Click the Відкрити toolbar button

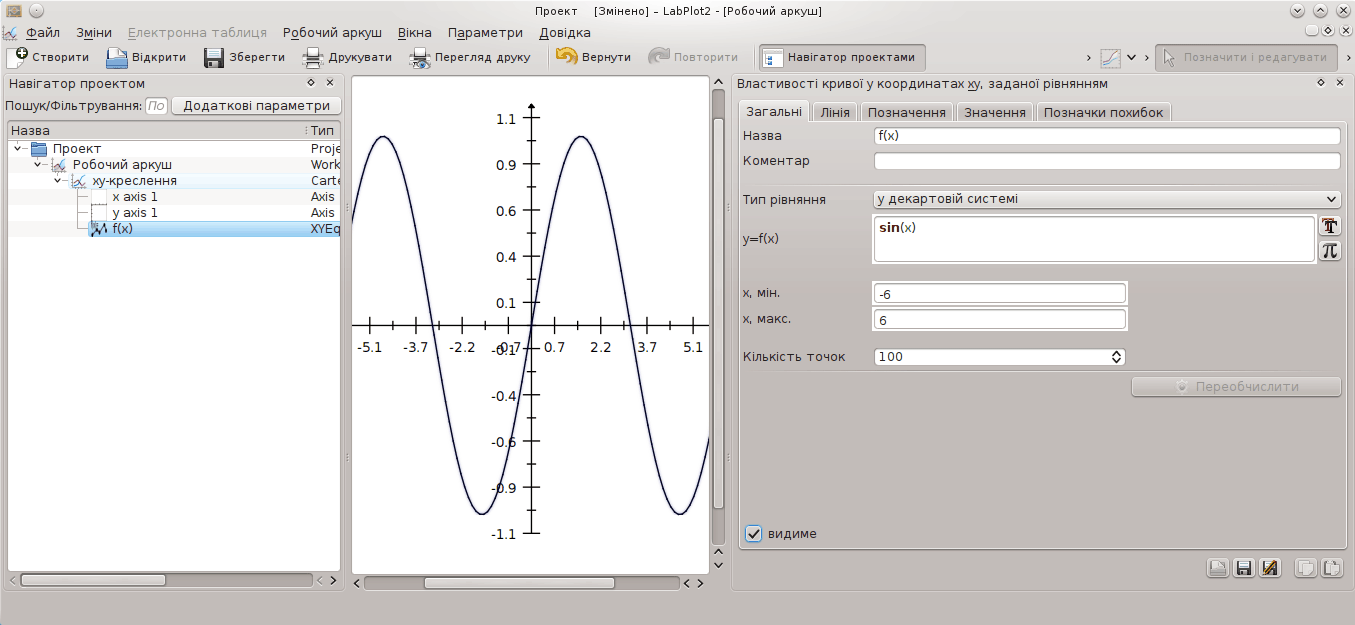146,57
